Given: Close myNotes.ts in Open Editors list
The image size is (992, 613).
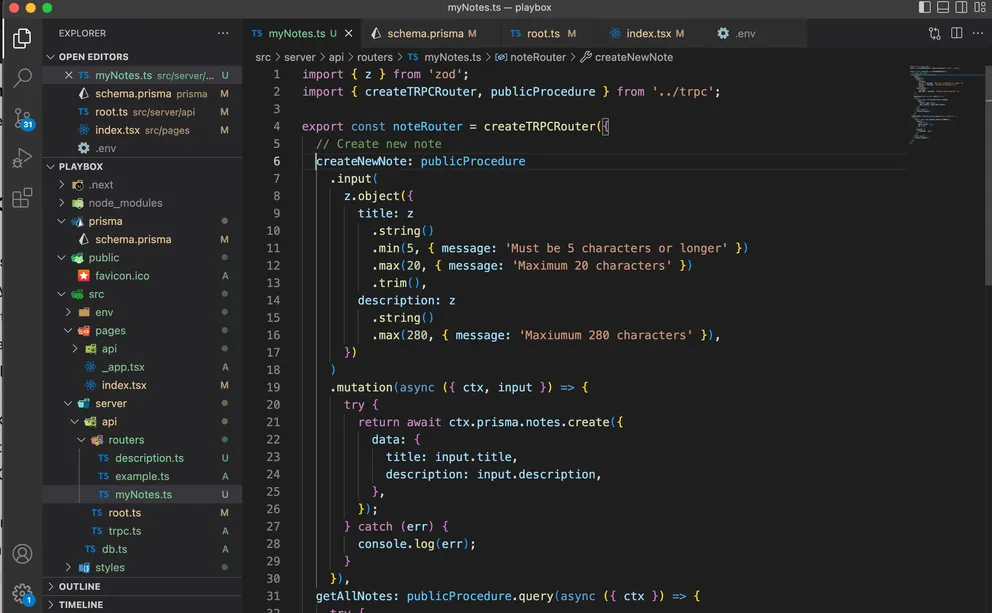Looking at the screenshot, I should pyautogui.click(x=69, y=75).
